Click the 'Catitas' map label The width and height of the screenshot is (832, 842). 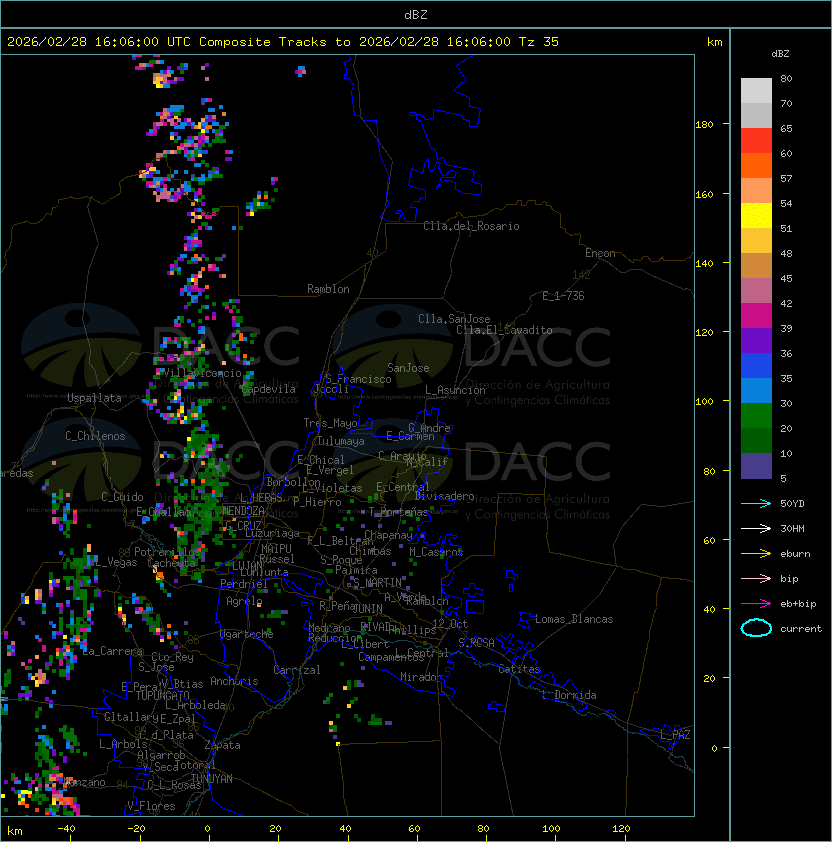point(519,669)
